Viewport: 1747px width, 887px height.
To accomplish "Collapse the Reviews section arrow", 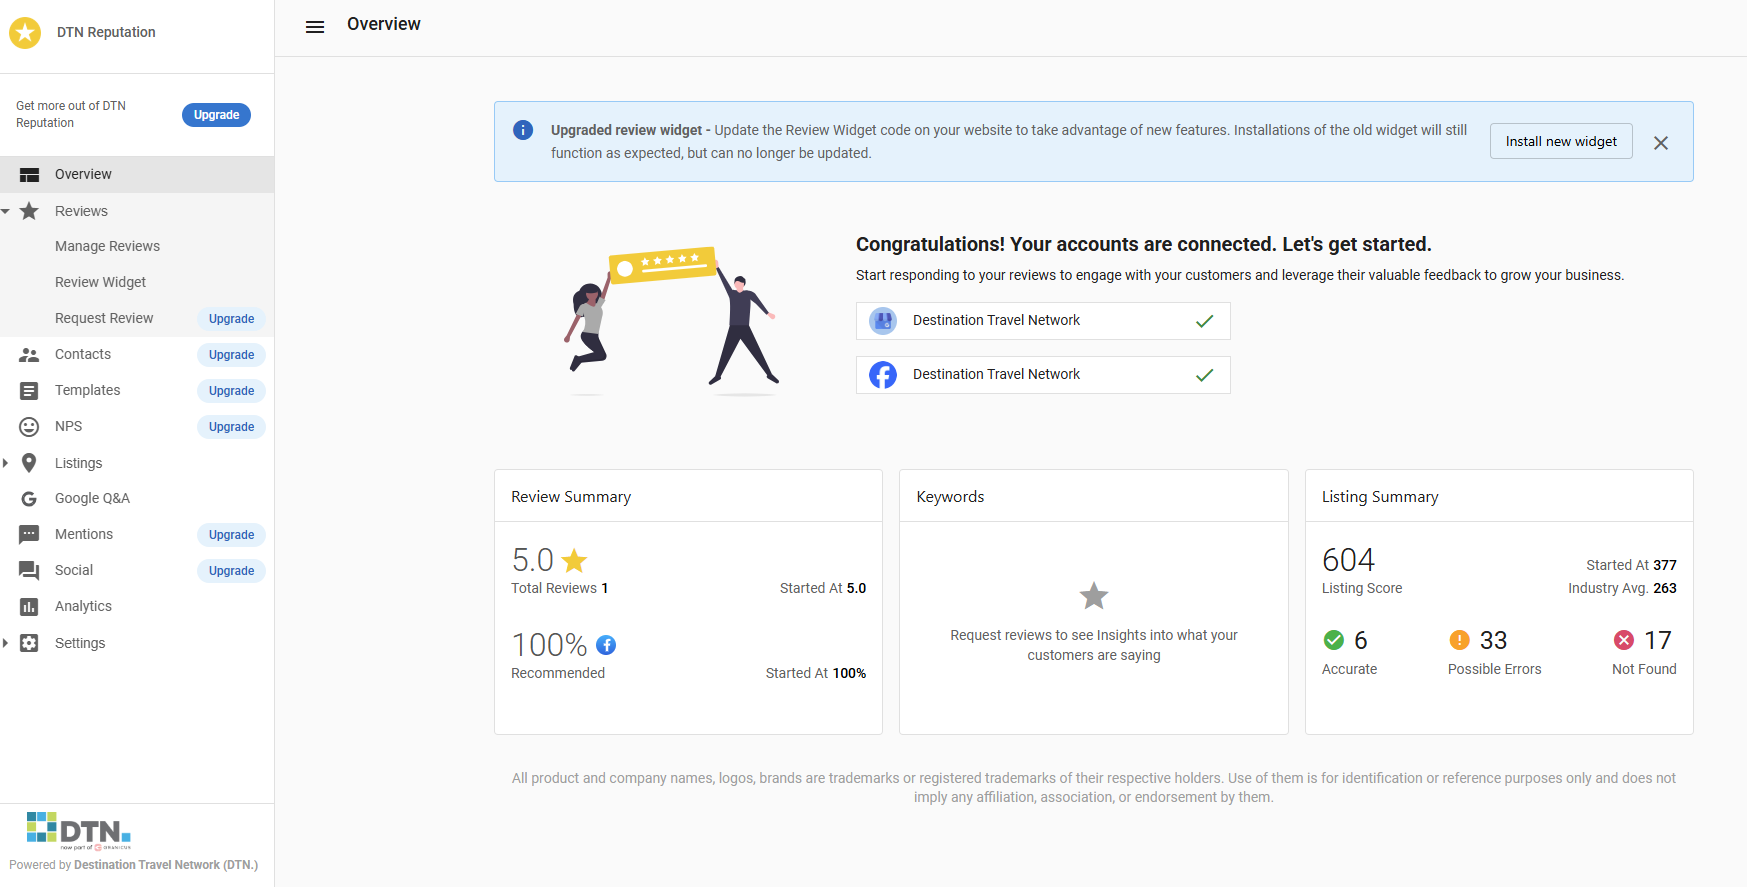I will [x=6, y=211].
